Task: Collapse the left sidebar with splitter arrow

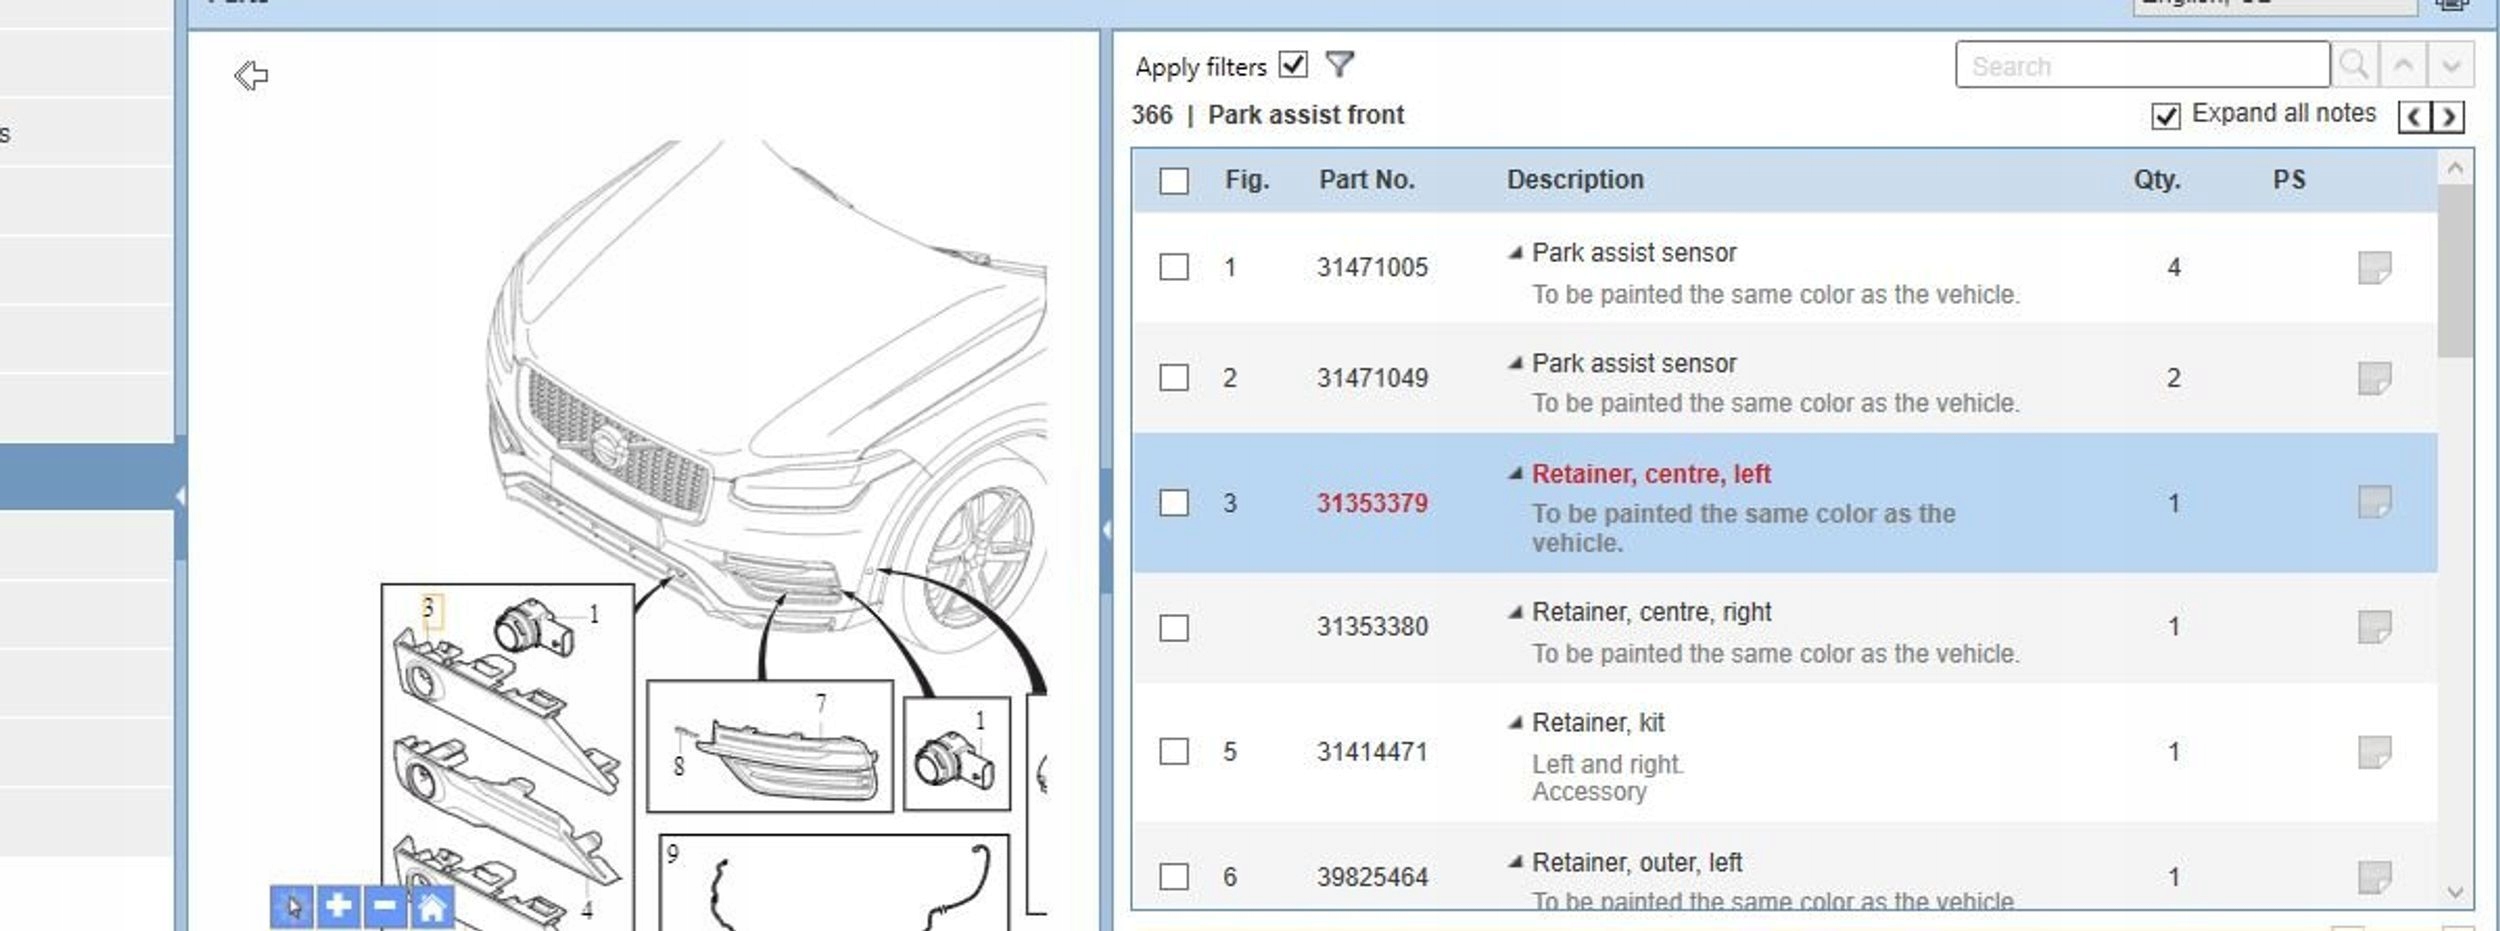Action: coord(180,496)
